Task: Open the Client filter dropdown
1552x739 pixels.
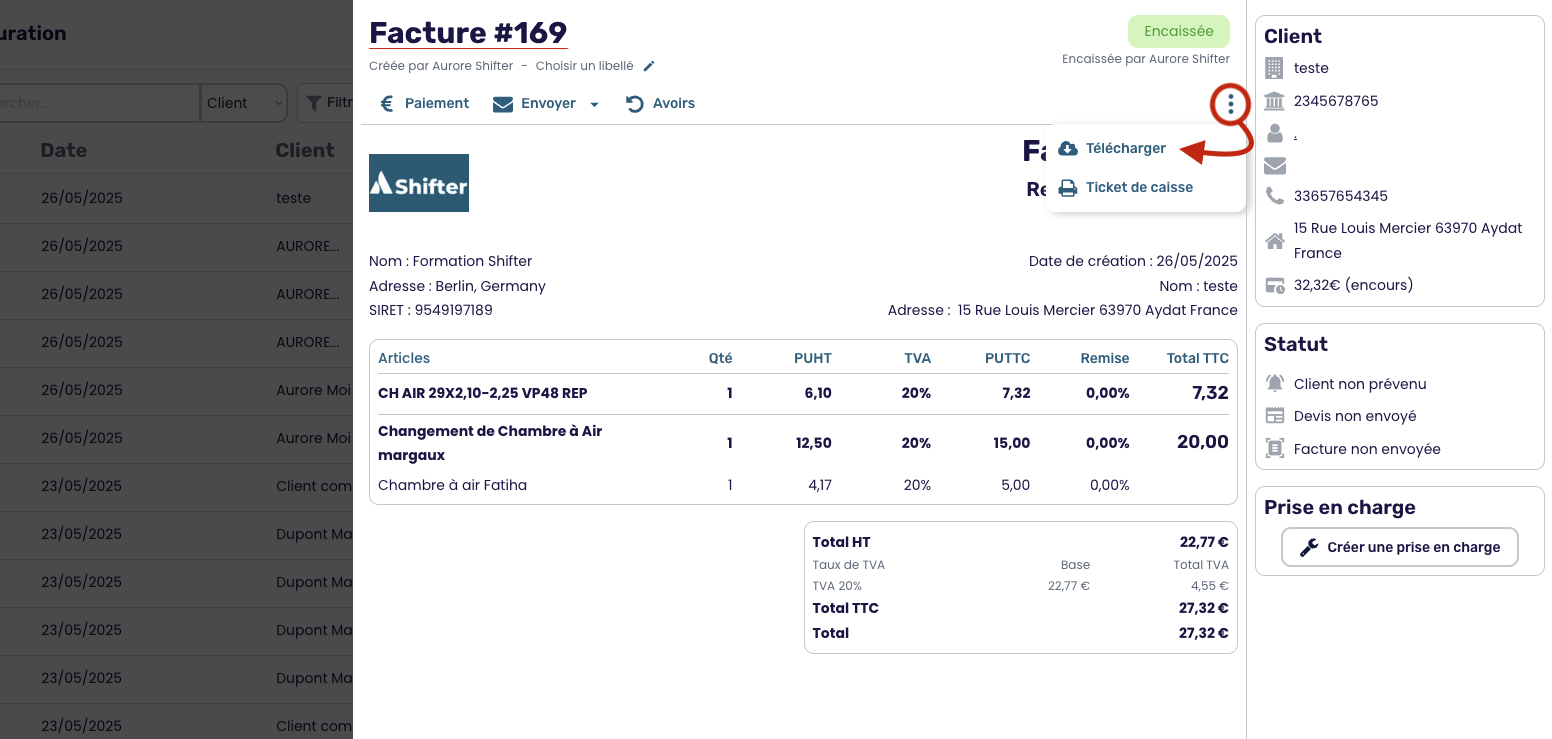Action: click(244, 103)
